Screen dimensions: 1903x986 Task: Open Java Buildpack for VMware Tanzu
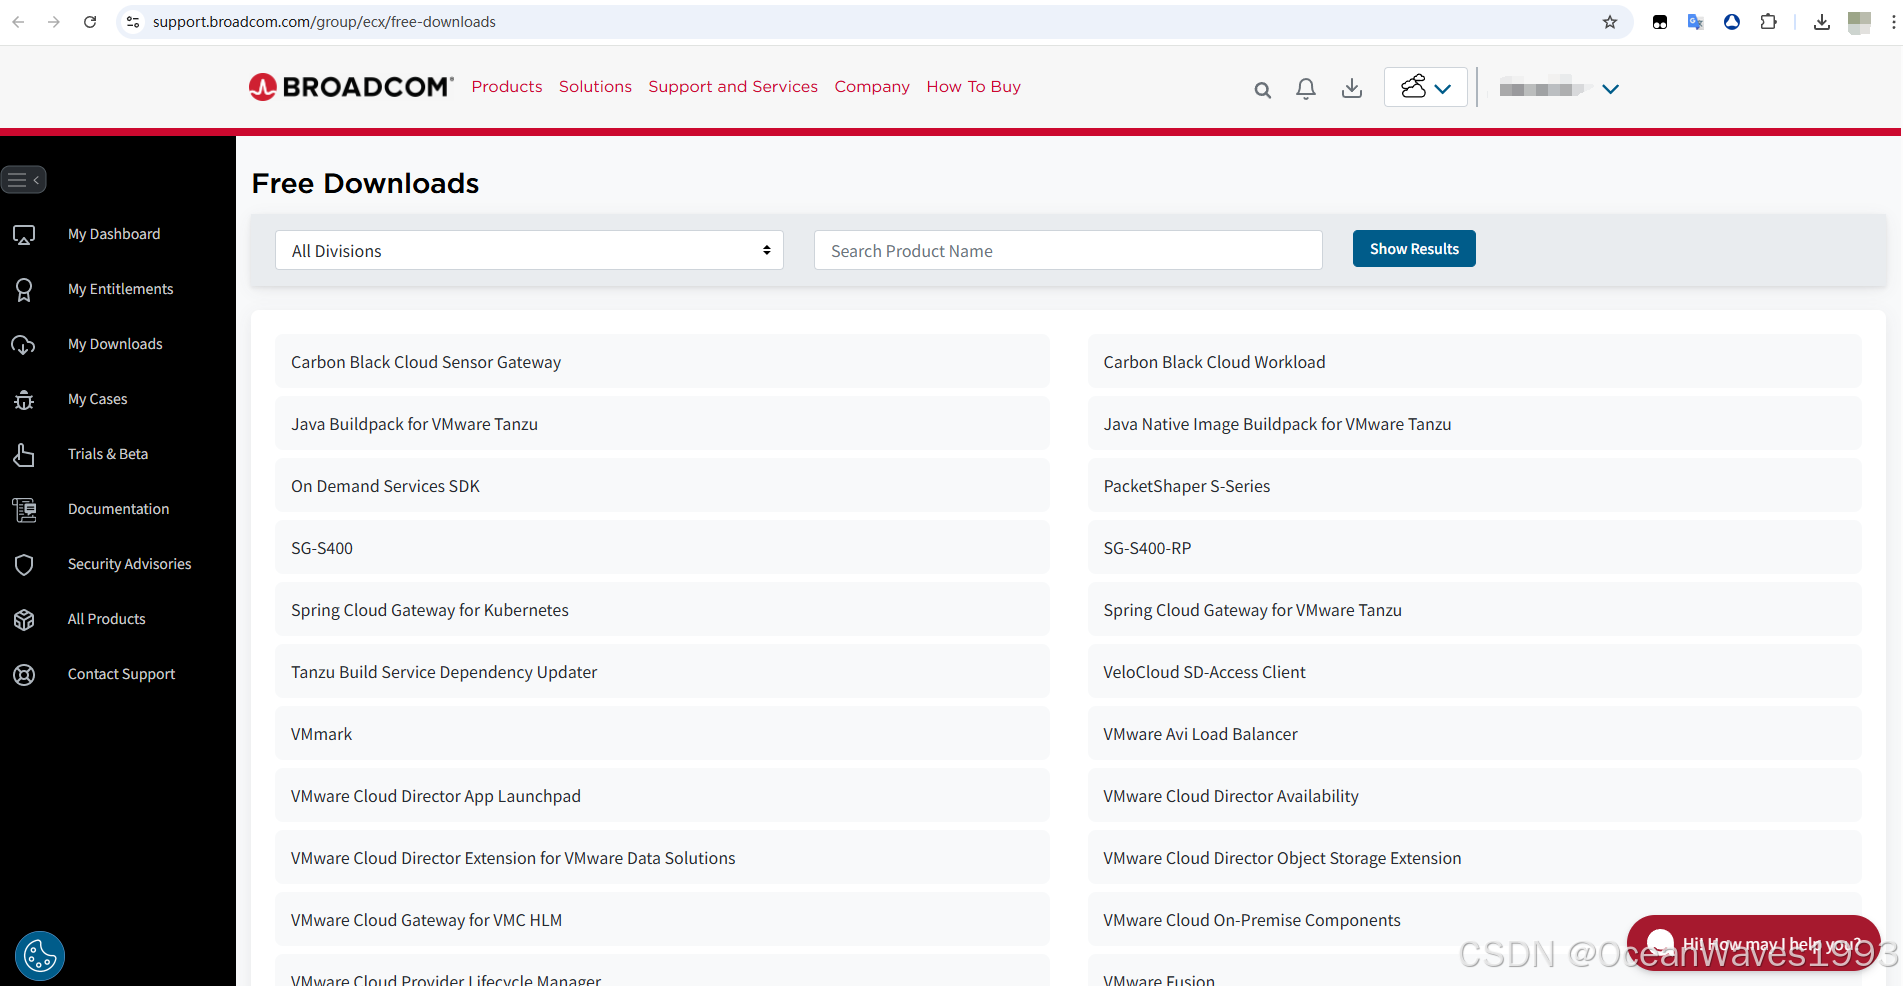tap(662, 424)
